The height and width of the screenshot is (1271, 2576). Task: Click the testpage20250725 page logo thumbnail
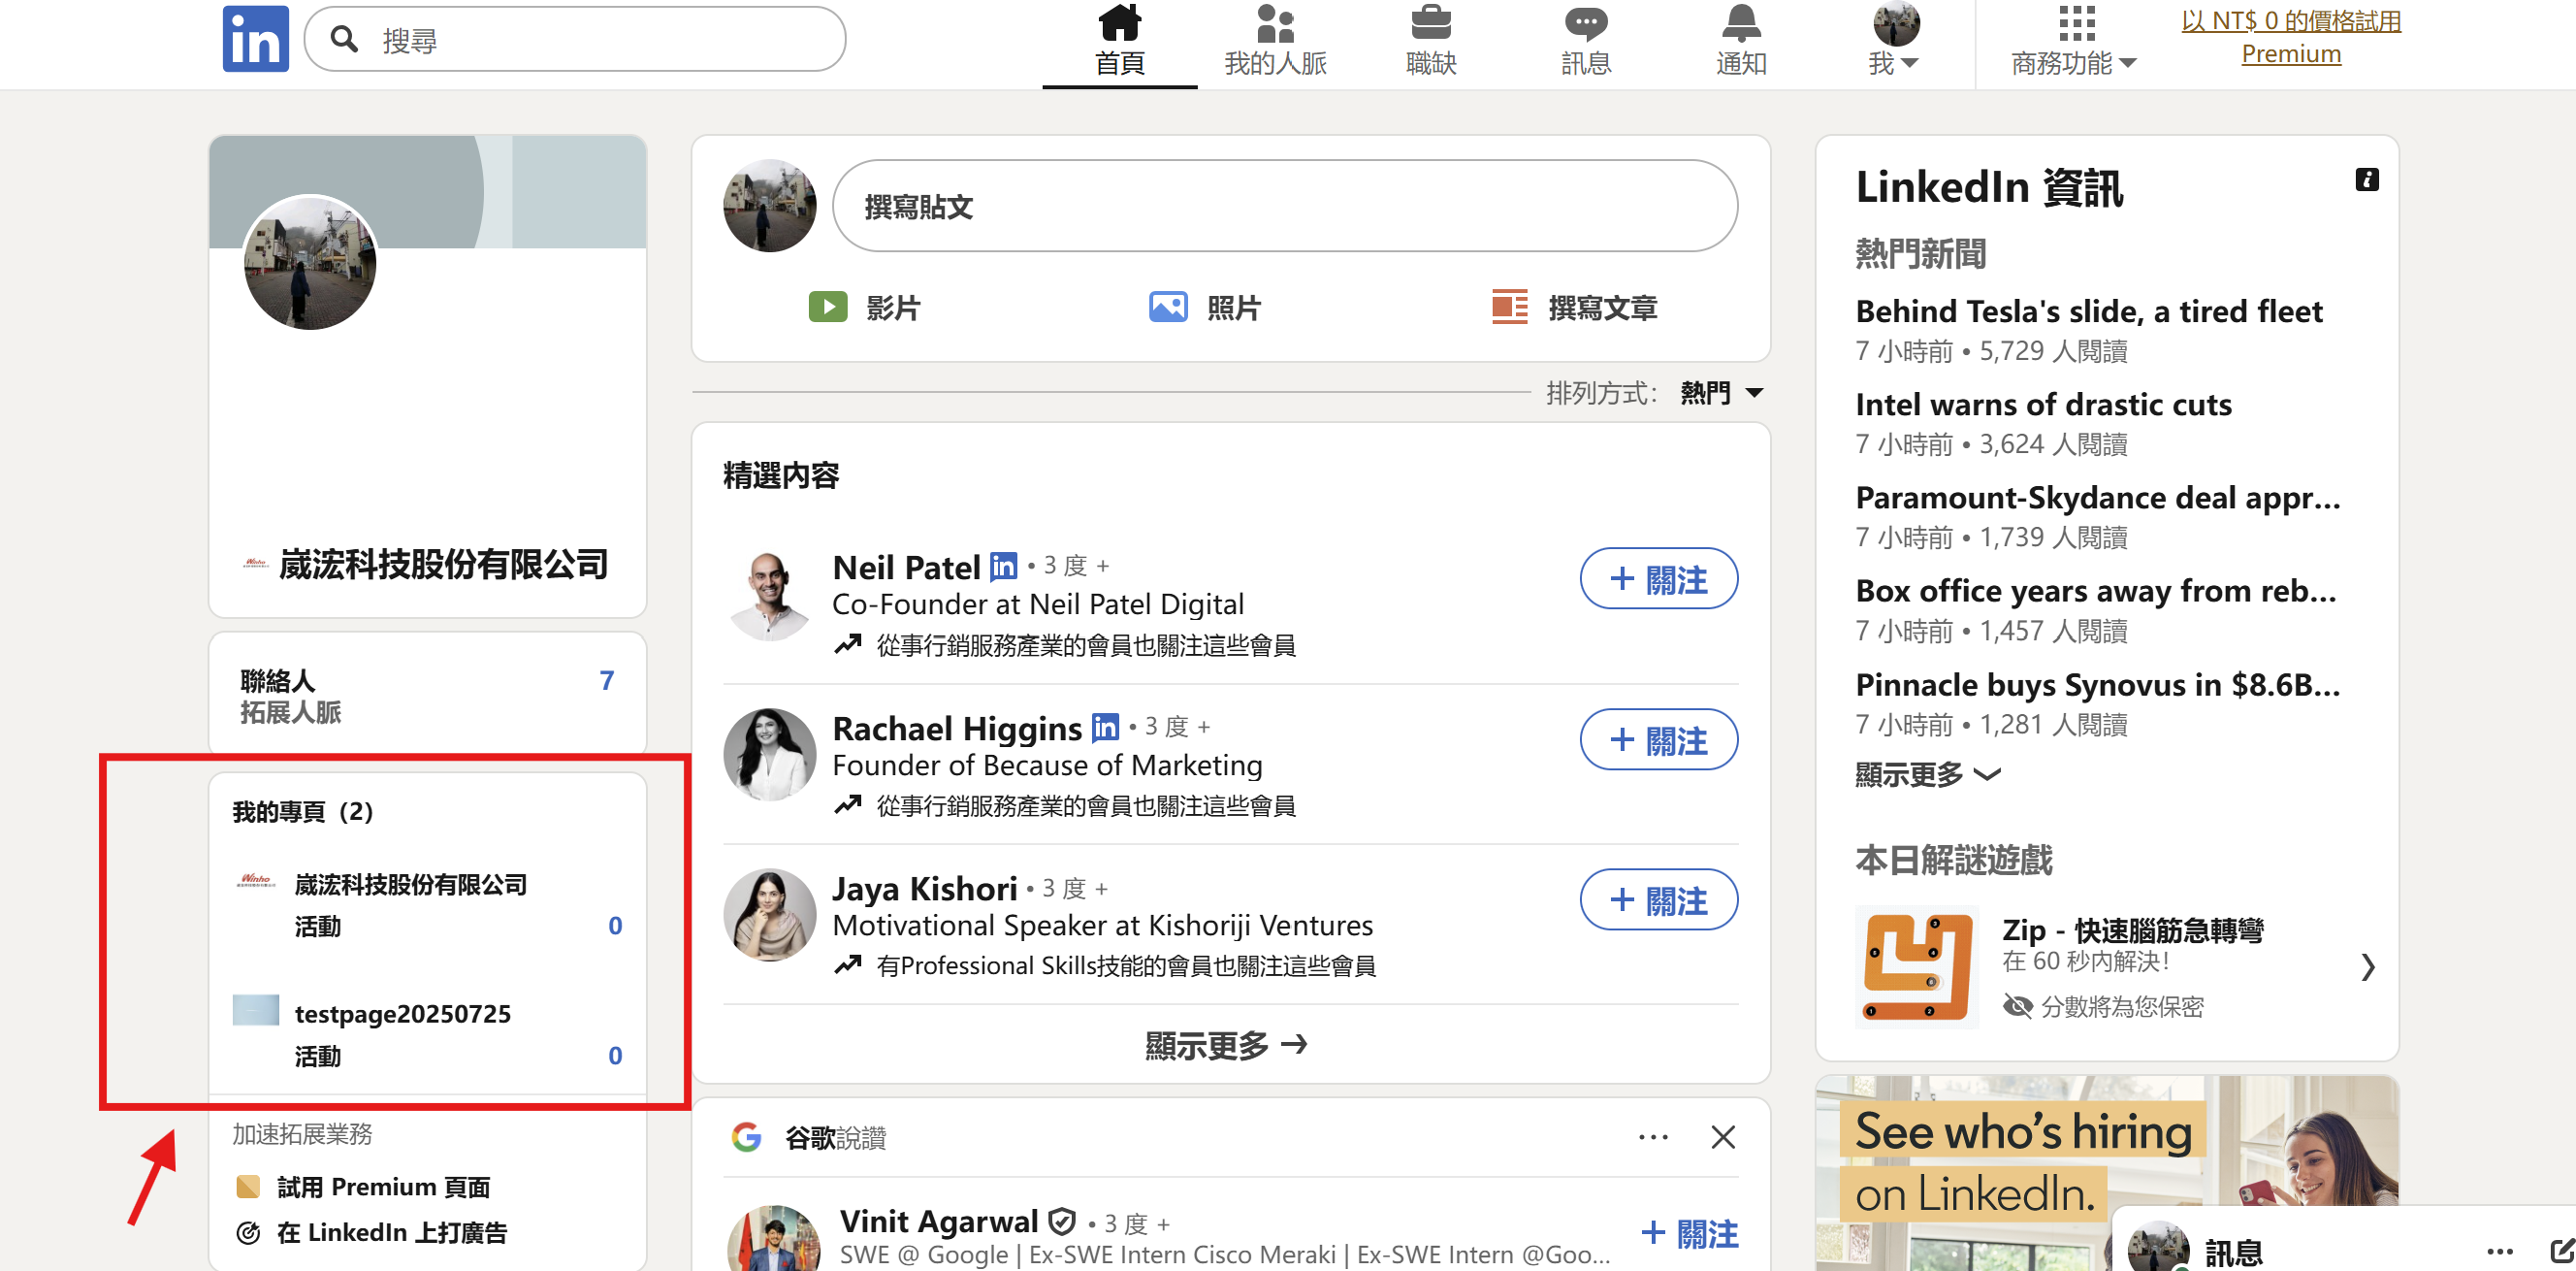(256, 1010)
